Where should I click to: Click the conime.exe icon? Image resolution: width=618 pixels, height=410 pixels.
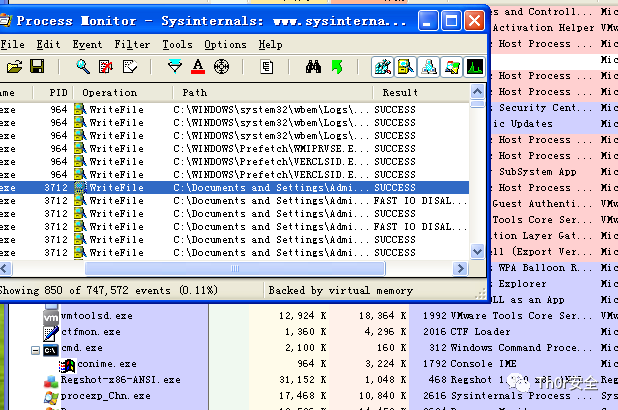click(67, 366)
